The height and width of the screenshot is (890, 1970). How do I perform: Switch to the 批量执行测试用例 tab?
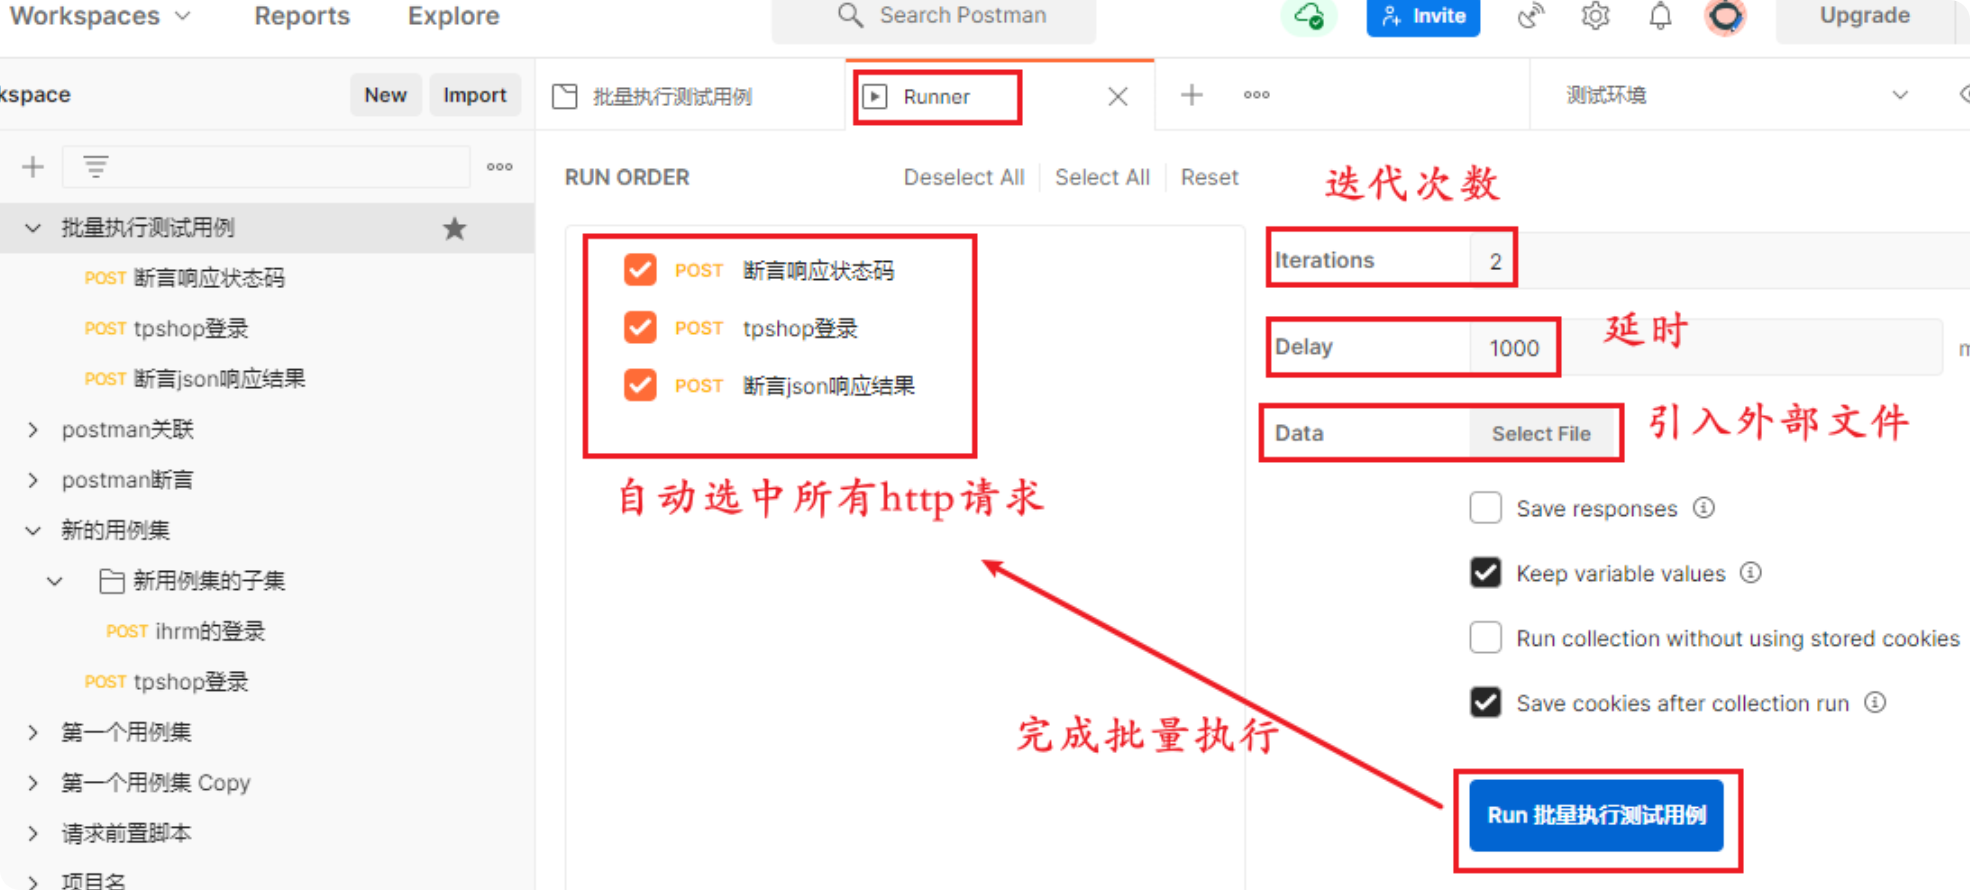pyautogui.click(x=690, y=96)
